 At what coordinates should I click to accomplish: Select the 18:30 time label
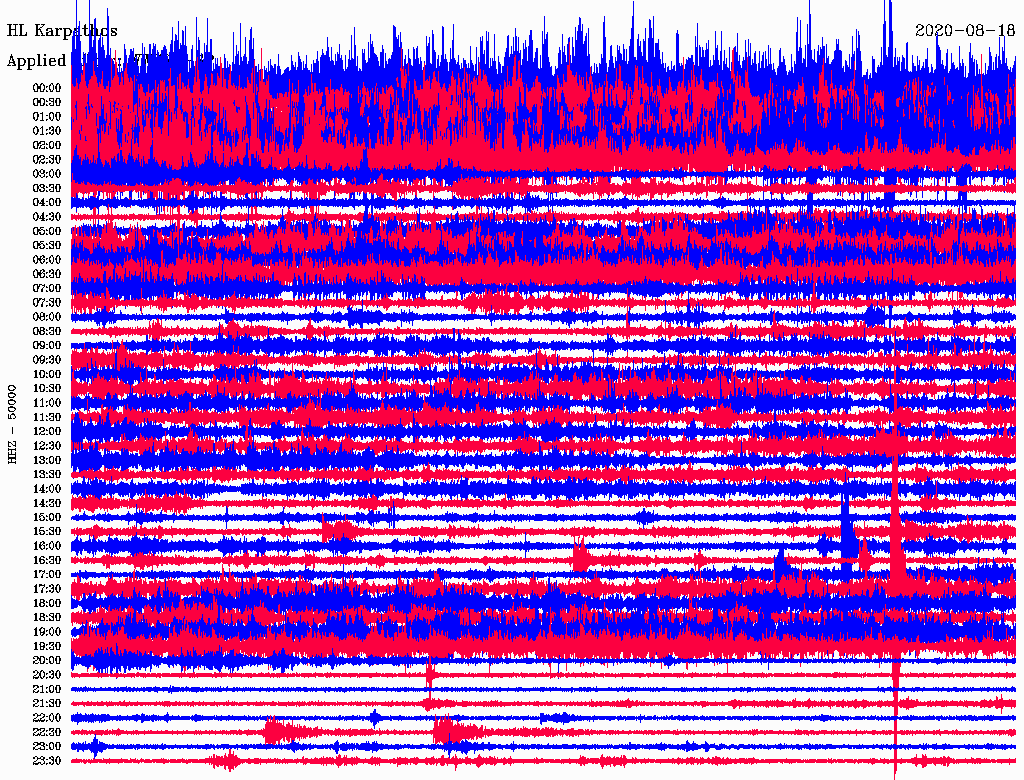47,617
